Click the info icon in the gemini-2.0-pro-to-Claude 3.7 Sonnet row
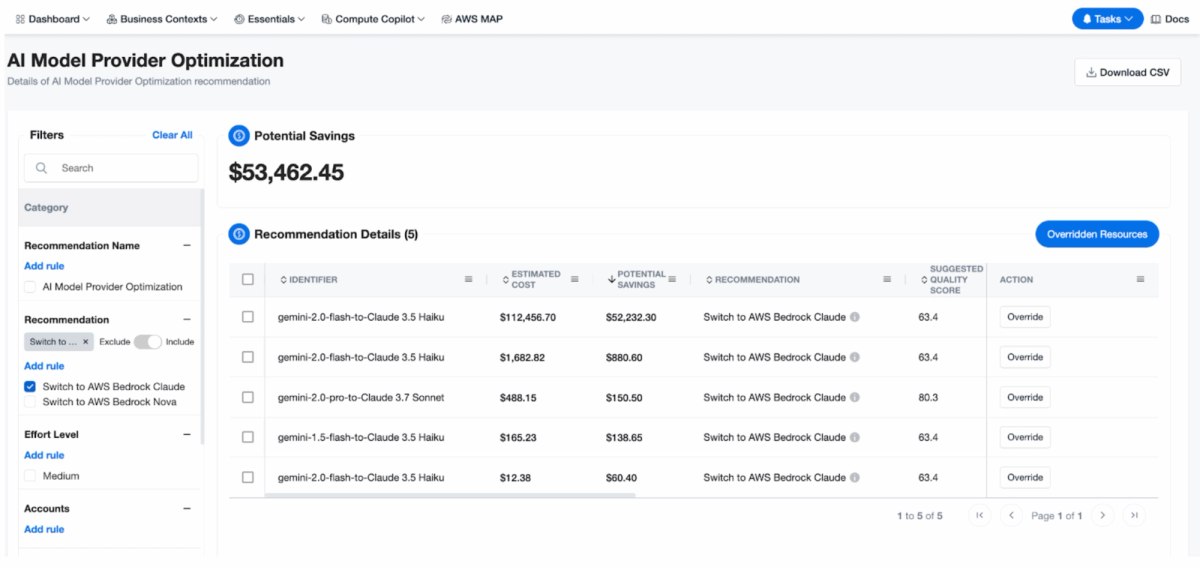 pyautogui.click(x=855, y=397)
